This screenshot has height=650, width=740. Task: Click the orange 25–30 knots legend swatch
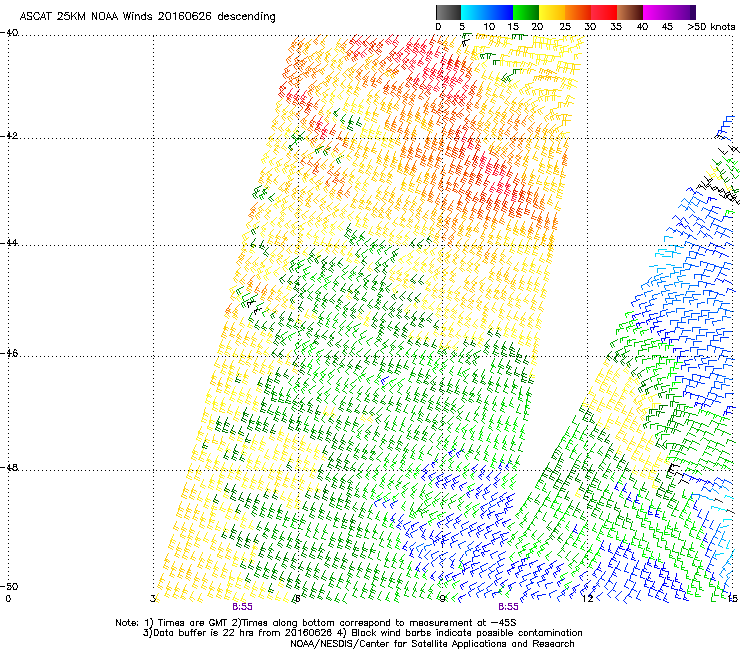tap(578, 12)
